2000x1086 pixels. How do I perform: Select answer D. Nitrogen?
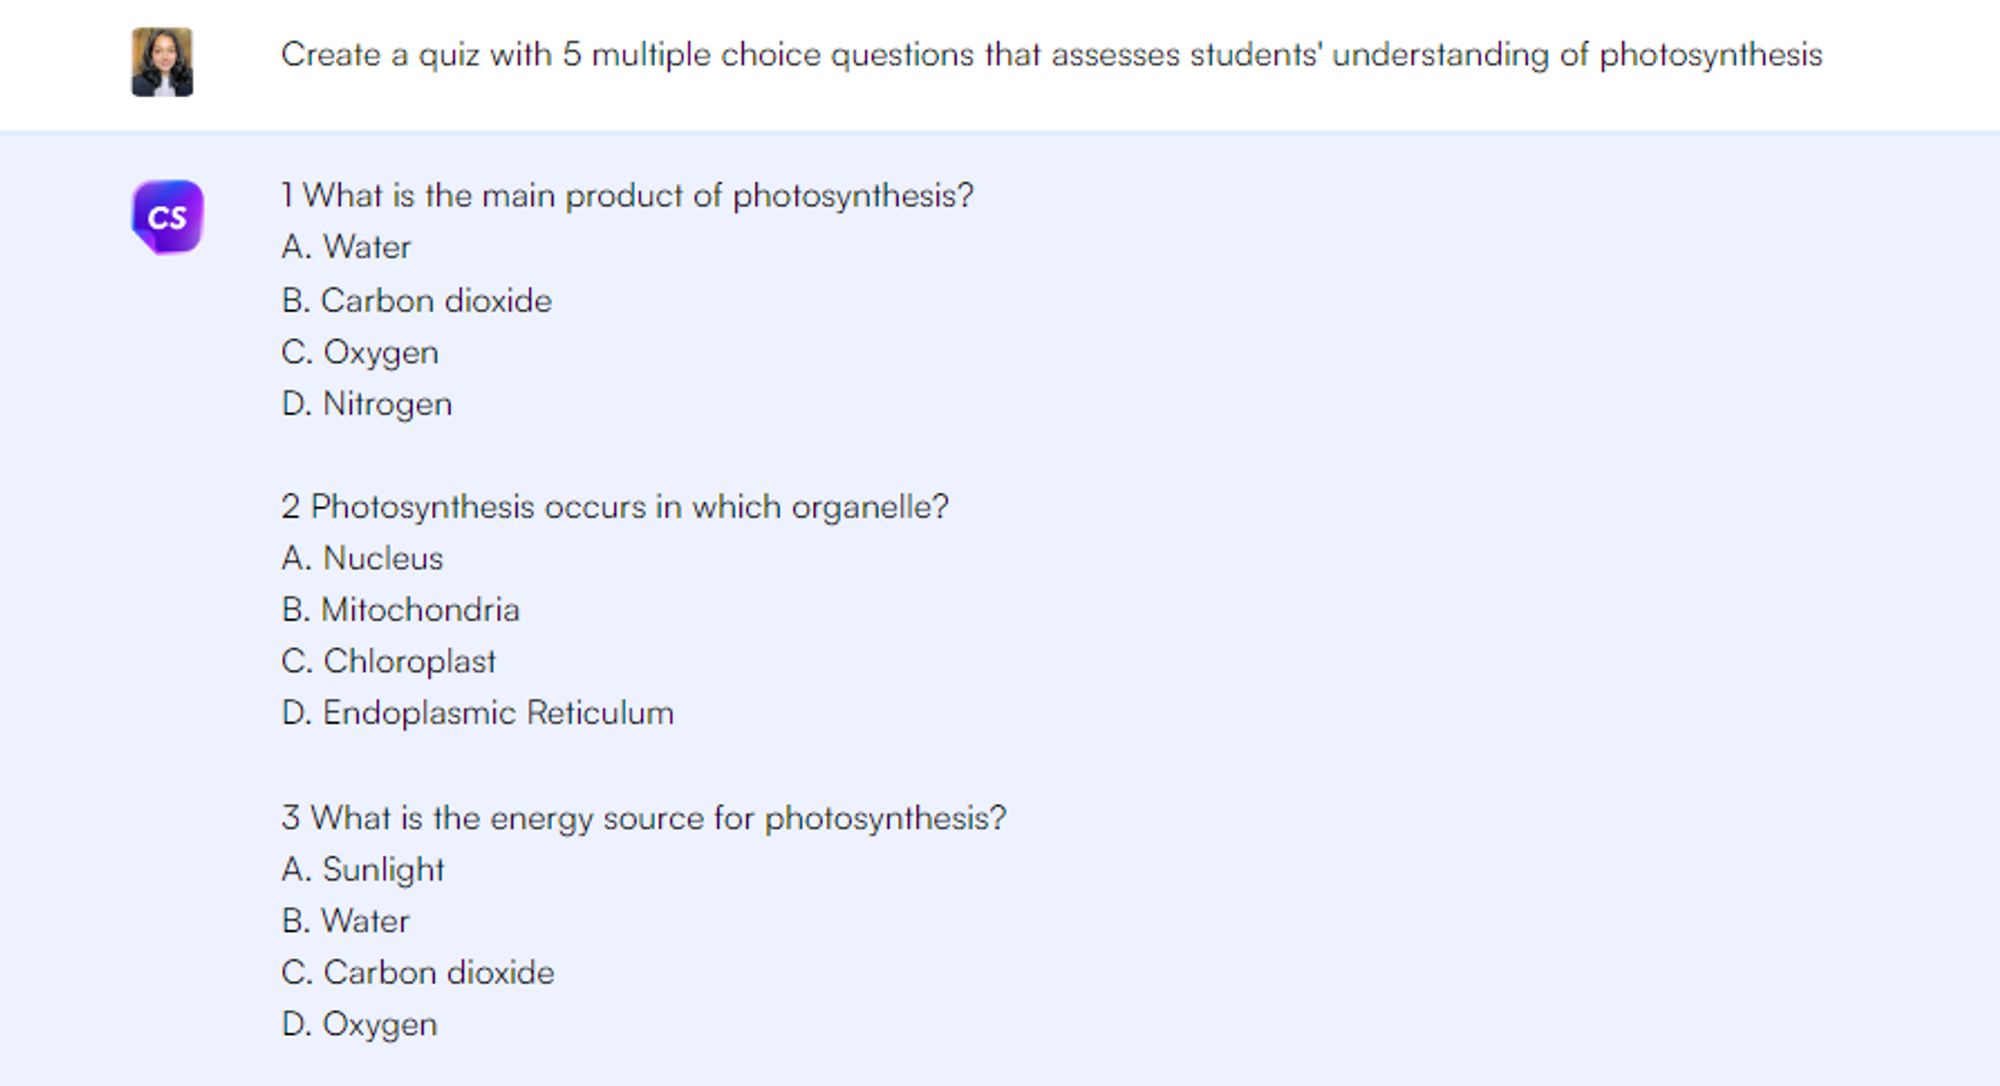[367, 404]
